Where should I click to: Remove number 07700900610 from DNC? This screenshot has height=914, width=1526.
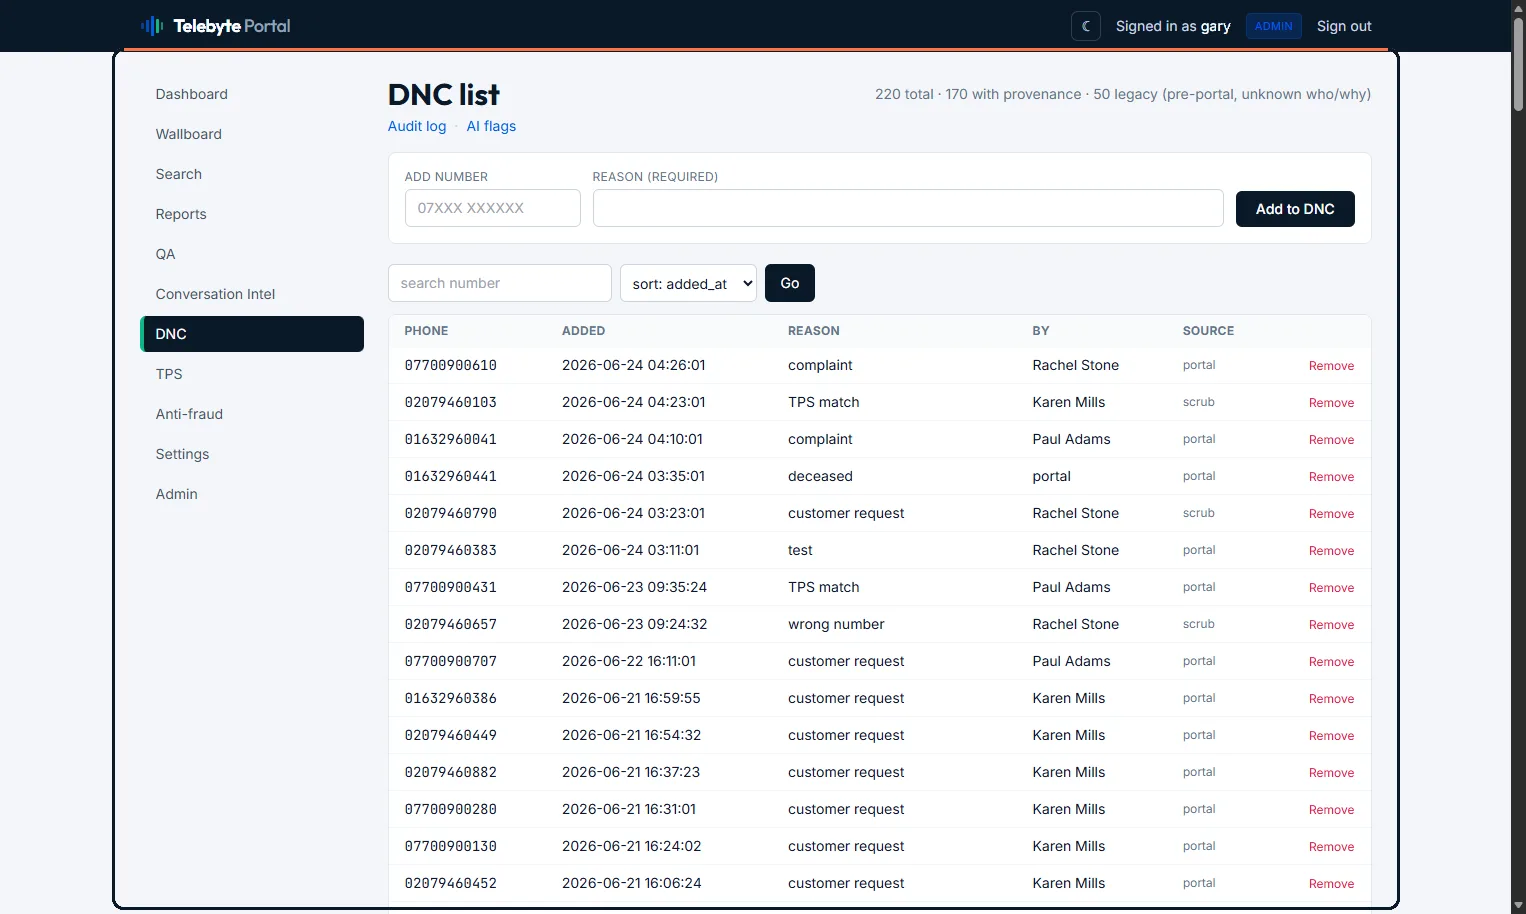click(x=1331, y=366)
